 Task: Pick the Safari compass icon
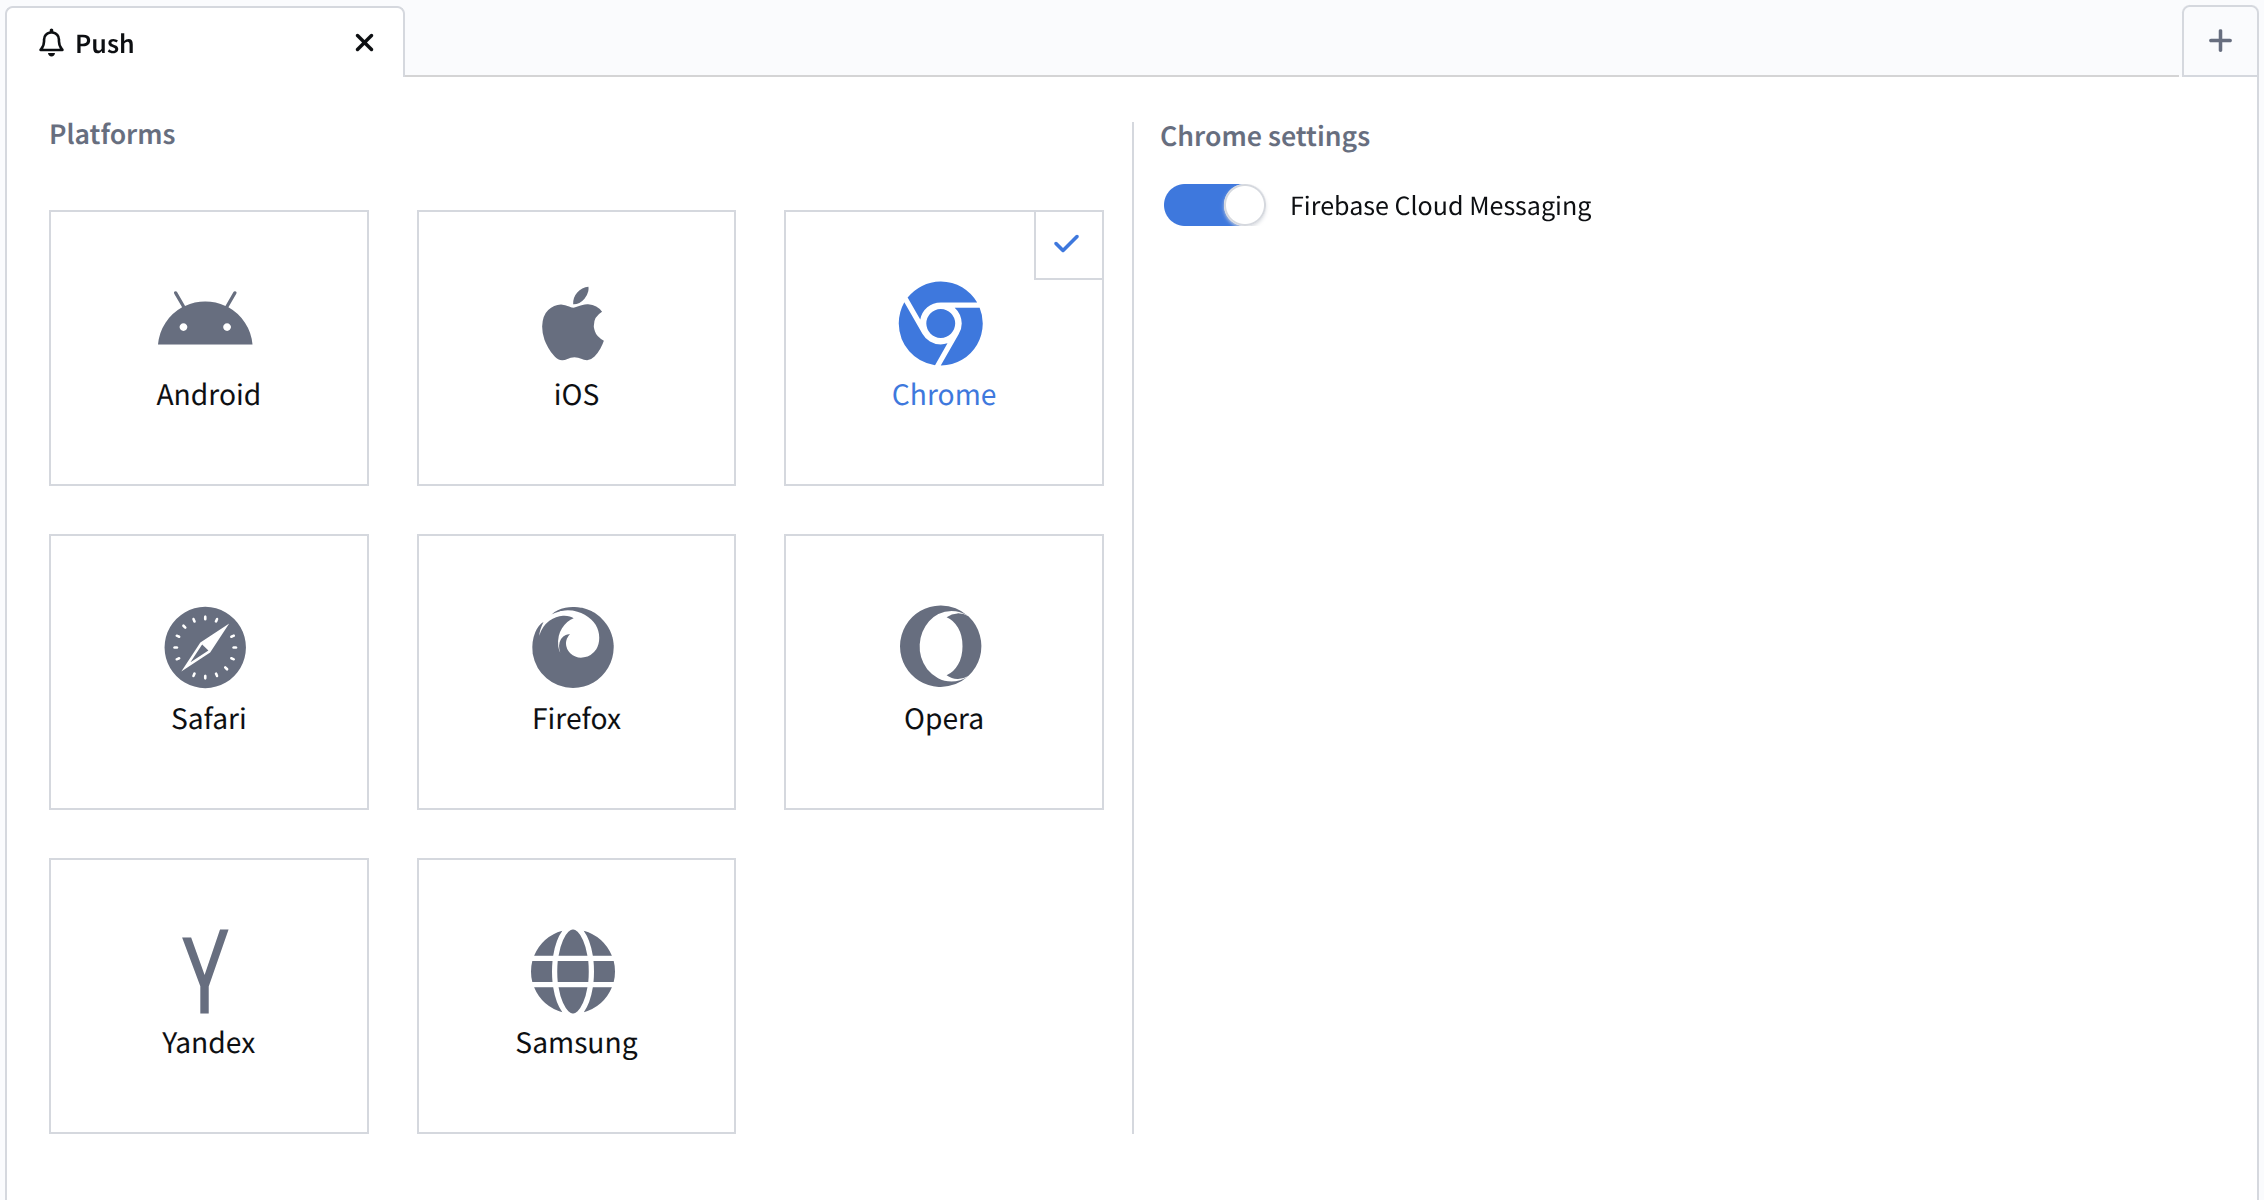[205, 647]
